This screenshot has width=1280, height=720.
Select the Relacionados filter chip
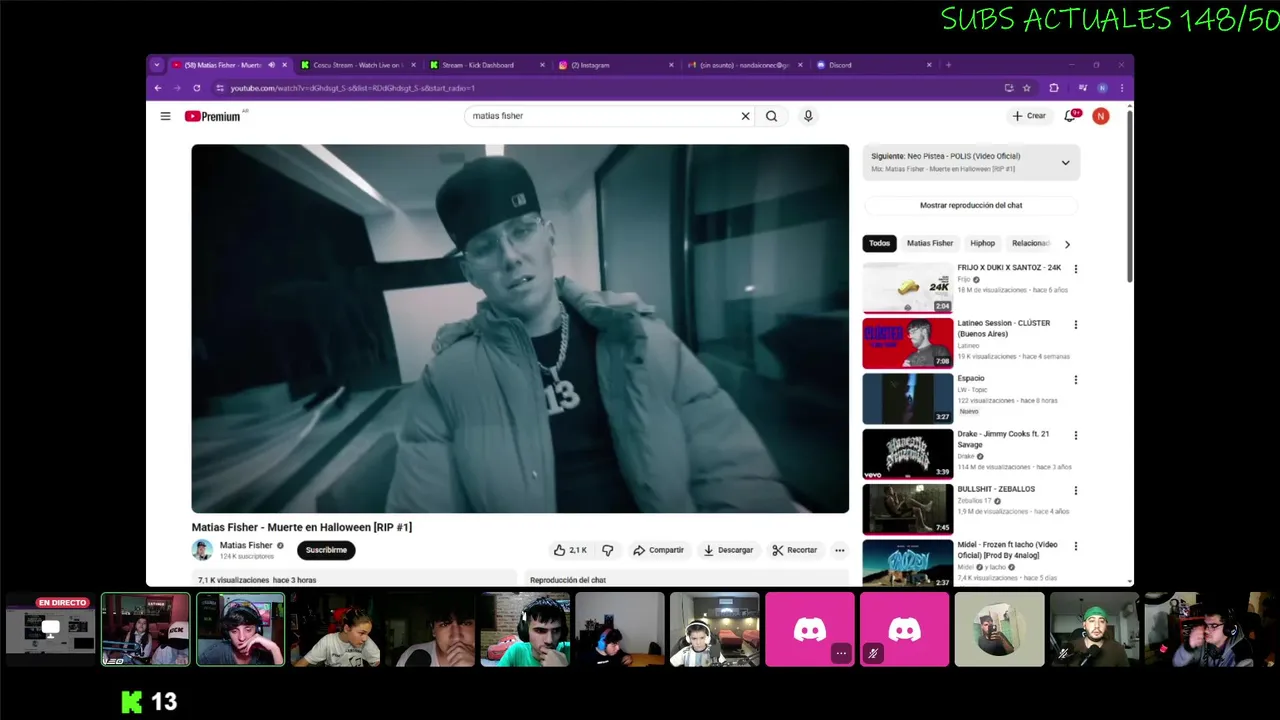coord(1030,243)
